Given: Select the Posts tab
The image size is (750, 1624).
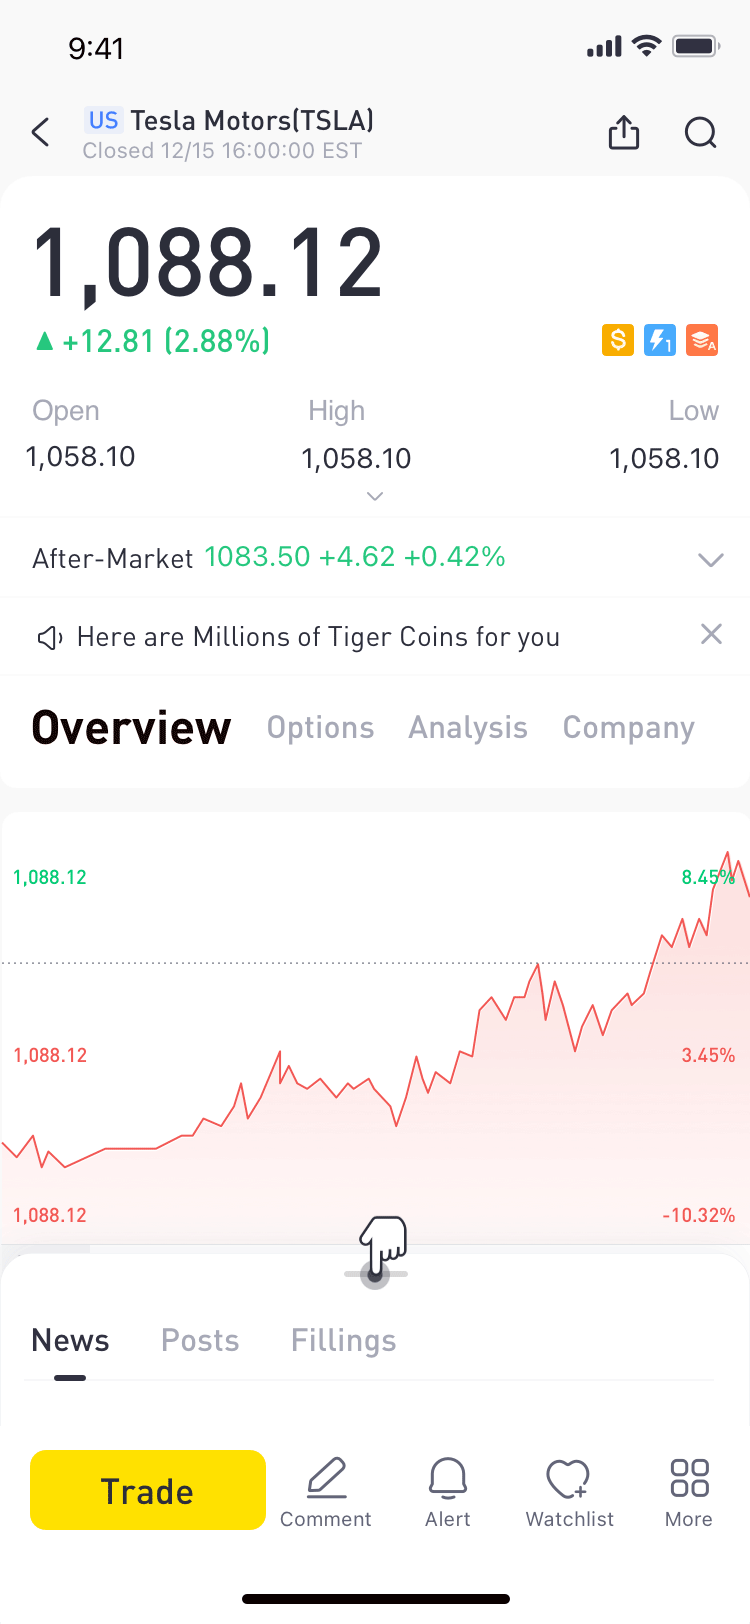Looking at the screenshot, I should [200, 1340].
